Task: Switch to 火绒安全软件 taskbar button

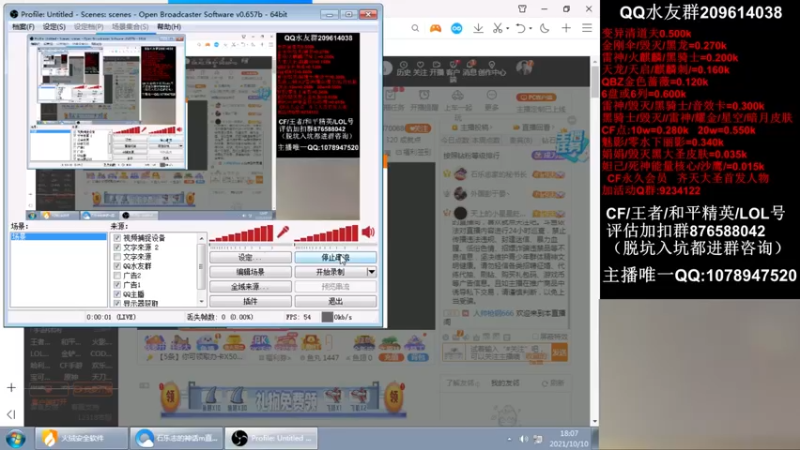Action: [81, 438]
